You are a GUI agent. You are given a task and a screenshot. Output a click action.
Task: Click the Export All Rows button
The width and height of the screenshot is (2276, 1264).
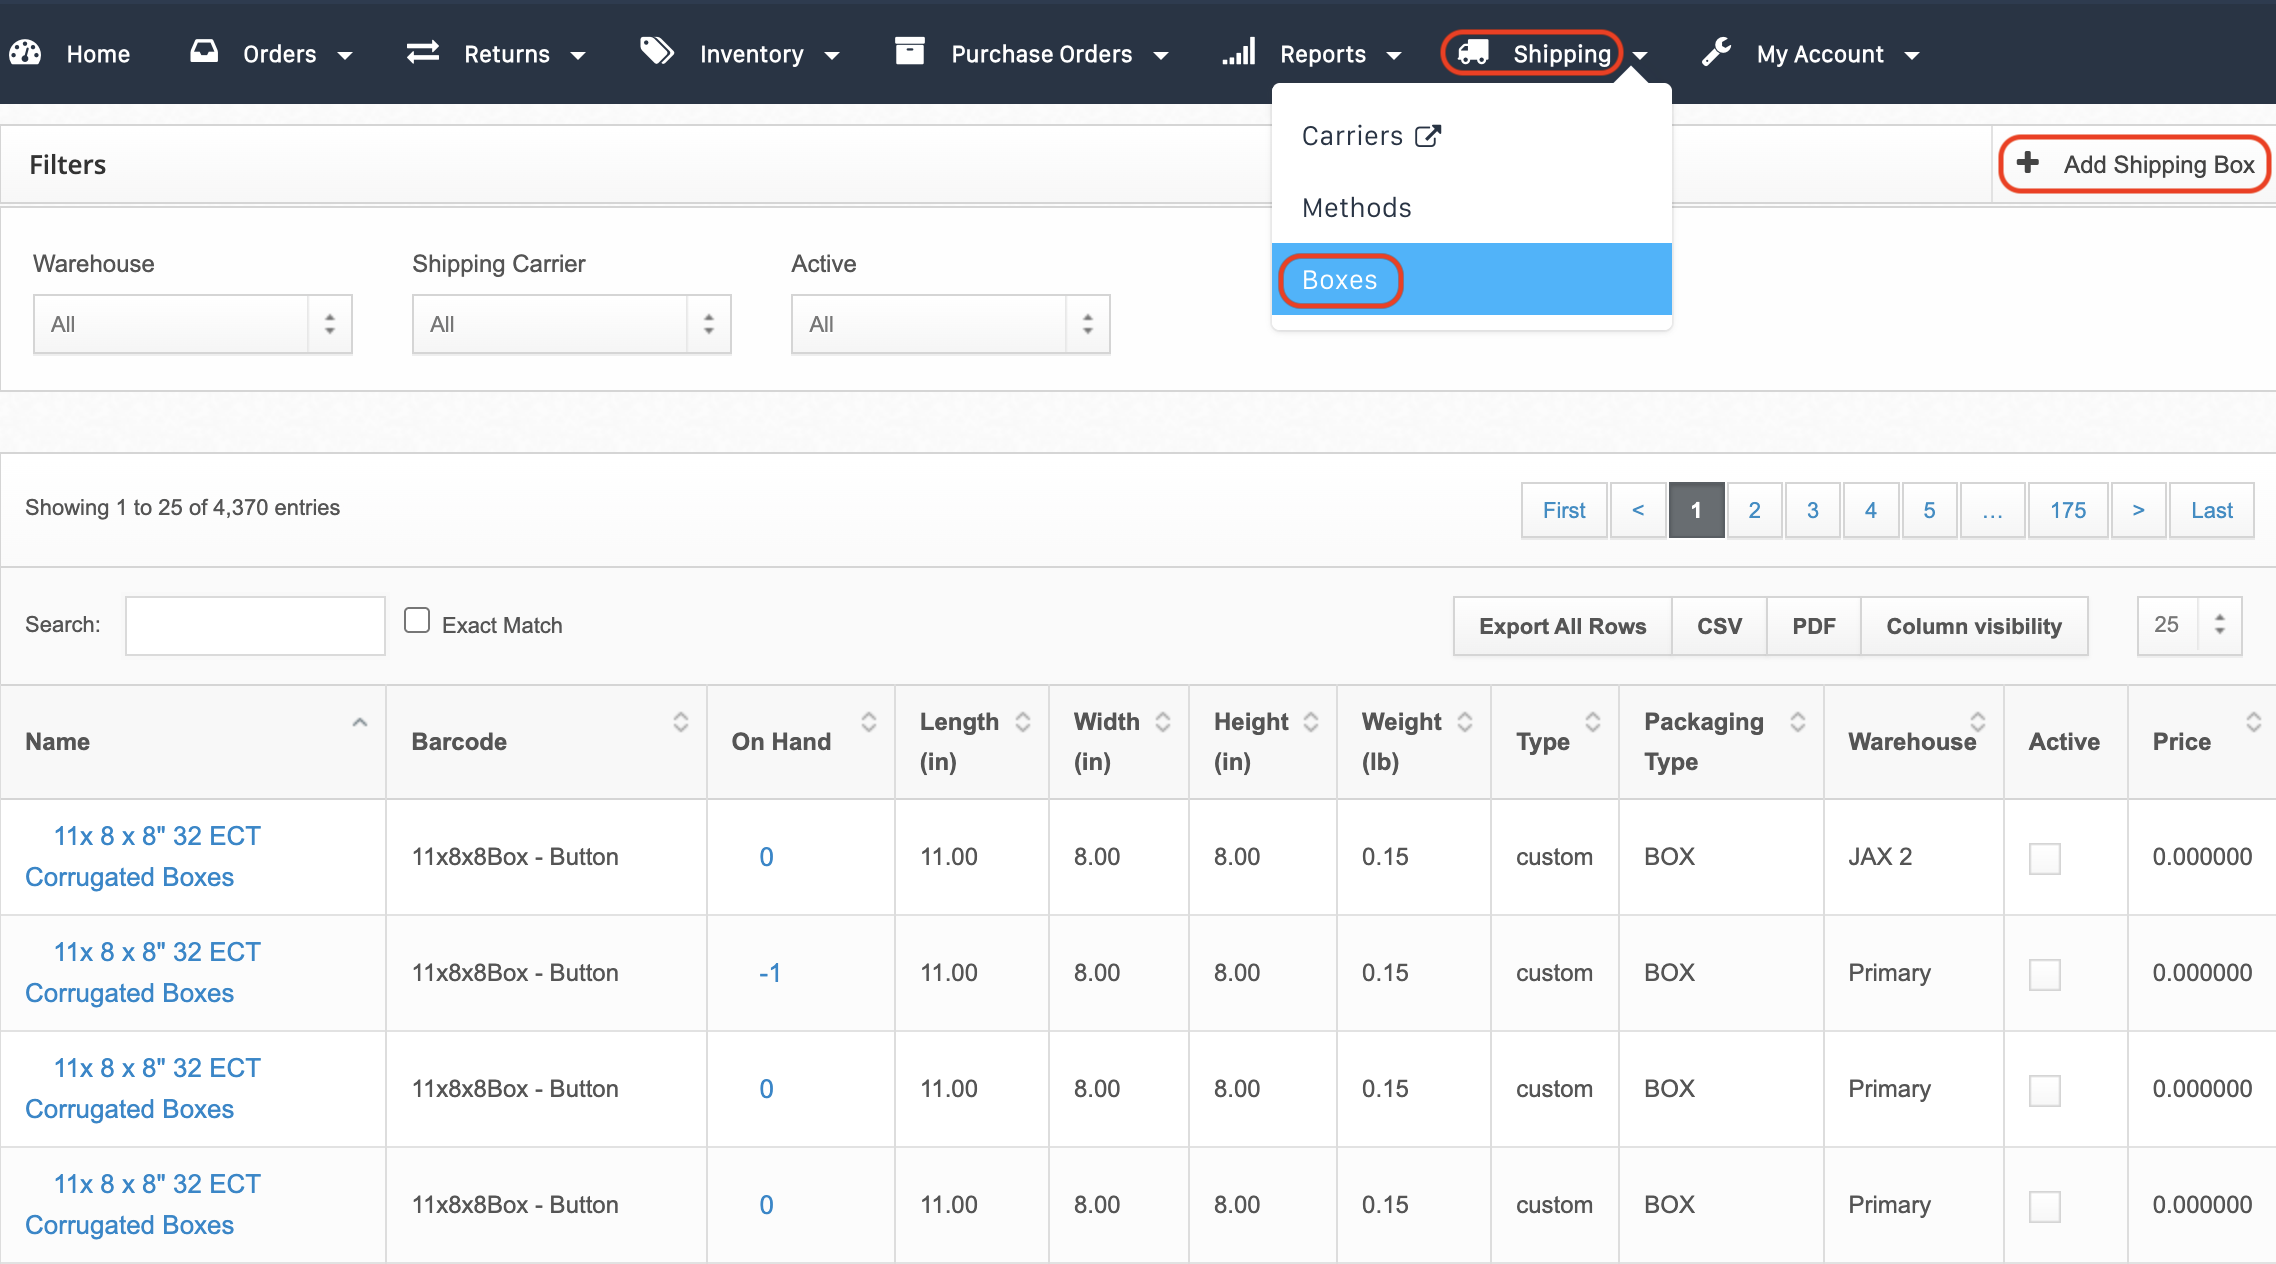(1562, 626)
